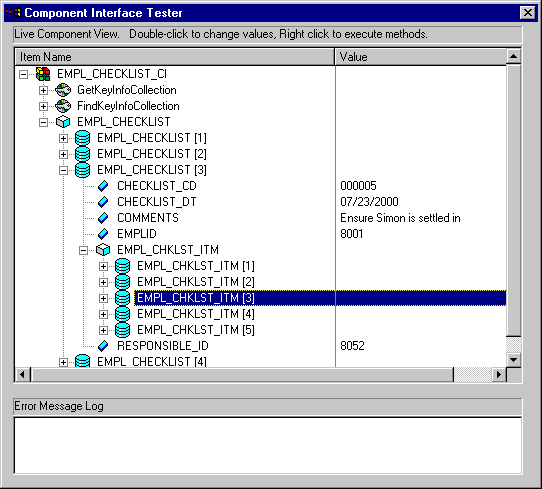Image resolution: width=542 pixels, height=489 pixels.
Task: Expand the EMPL_CHECKLIST [4] row
Action: pos(63,363)
